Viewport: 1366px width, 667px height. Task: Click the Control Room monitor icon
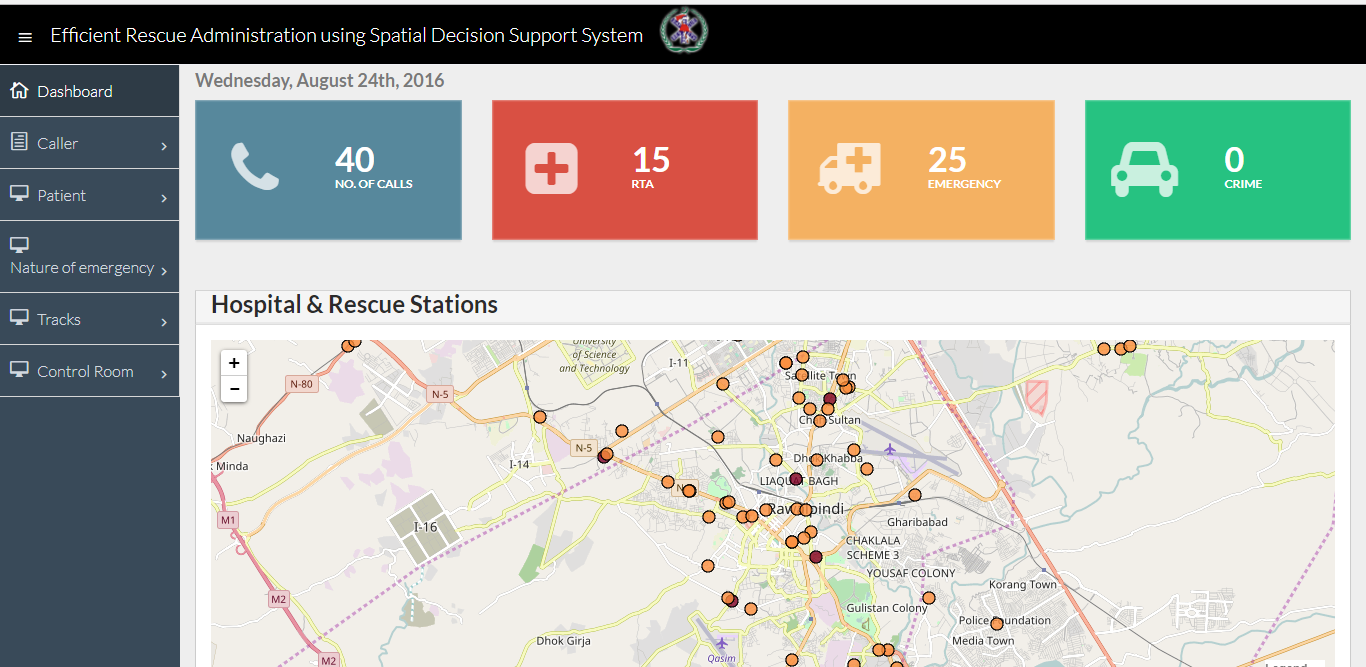click(19, 370)
